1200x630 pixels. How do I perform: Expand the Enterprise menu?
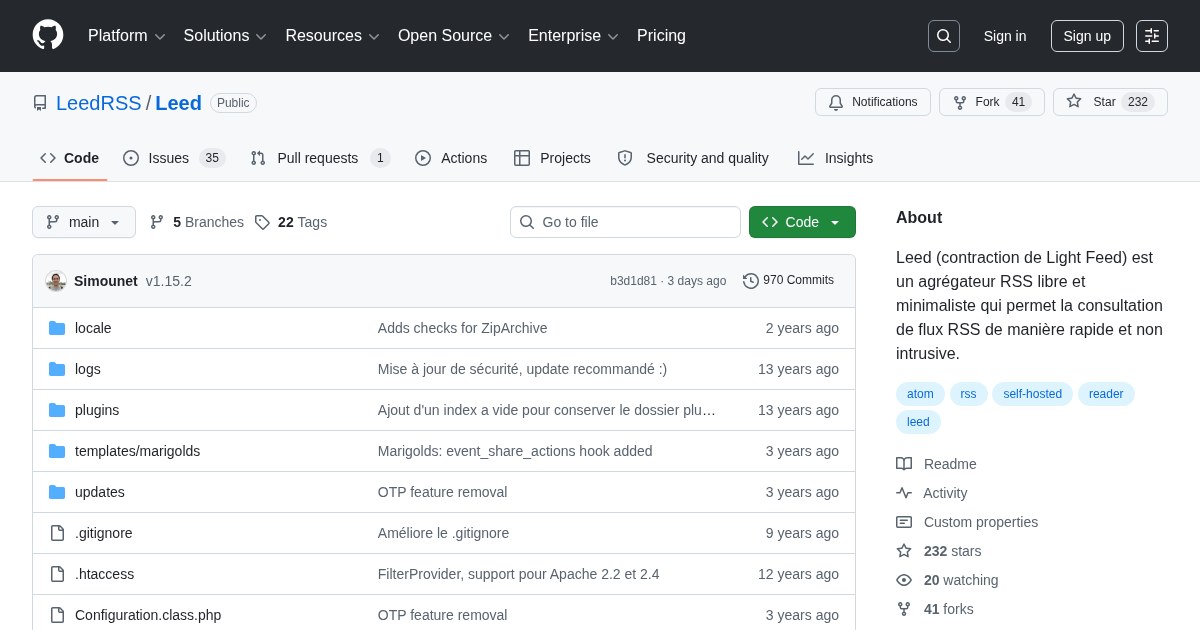pos(573,36)
